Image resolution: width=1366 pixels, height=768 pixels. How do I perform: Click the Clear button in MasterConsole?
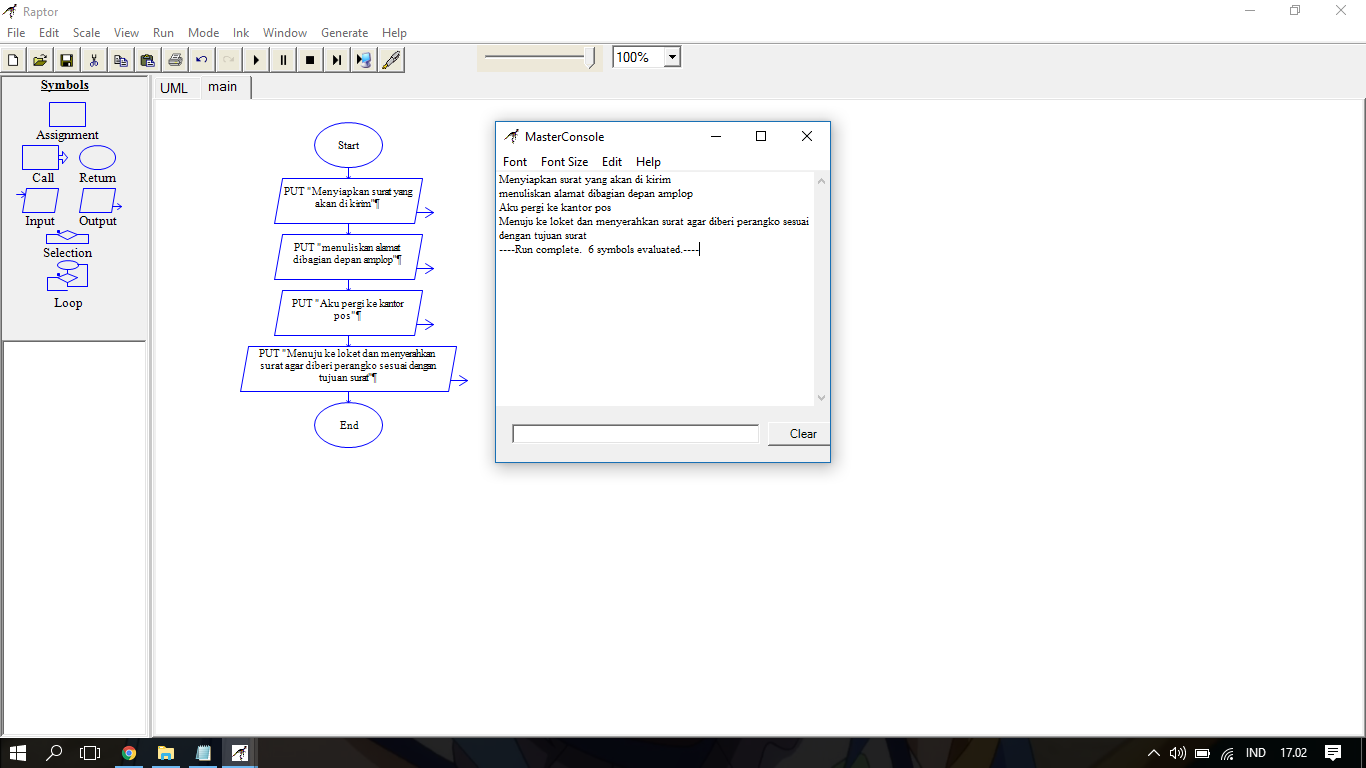(x=799, y=434)
